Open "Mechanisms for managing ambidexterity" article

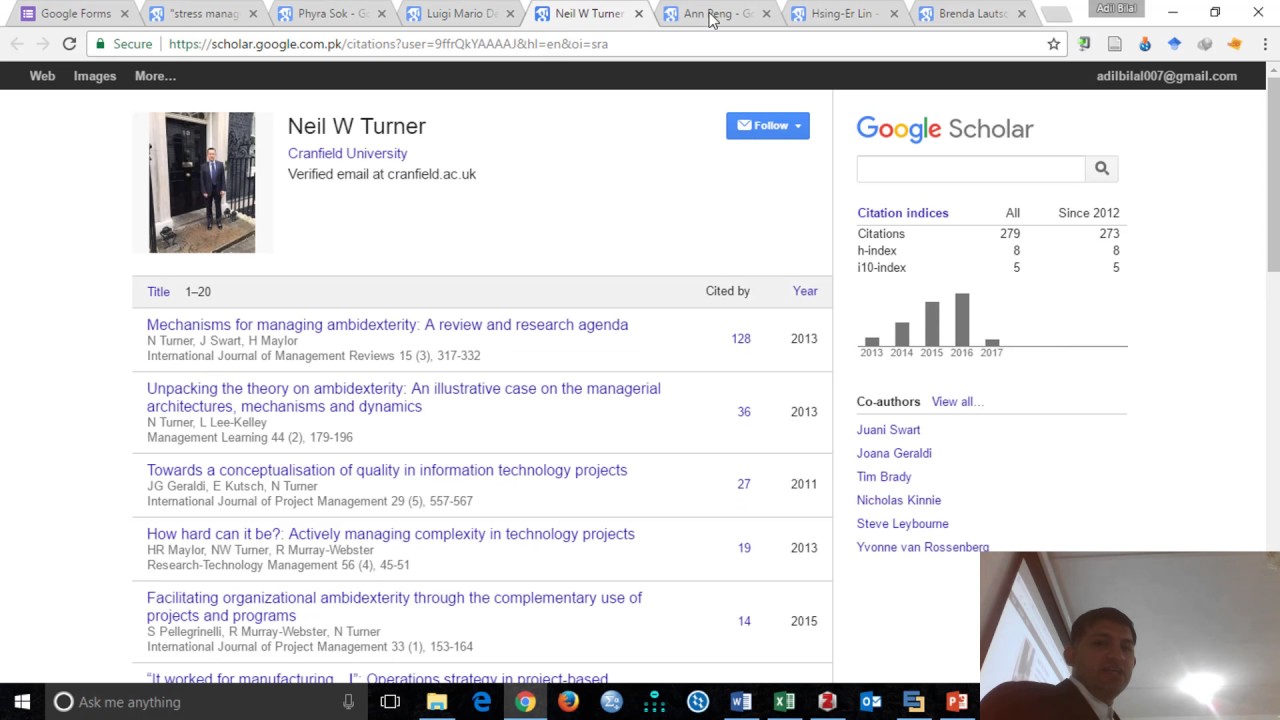coord(387,325)
